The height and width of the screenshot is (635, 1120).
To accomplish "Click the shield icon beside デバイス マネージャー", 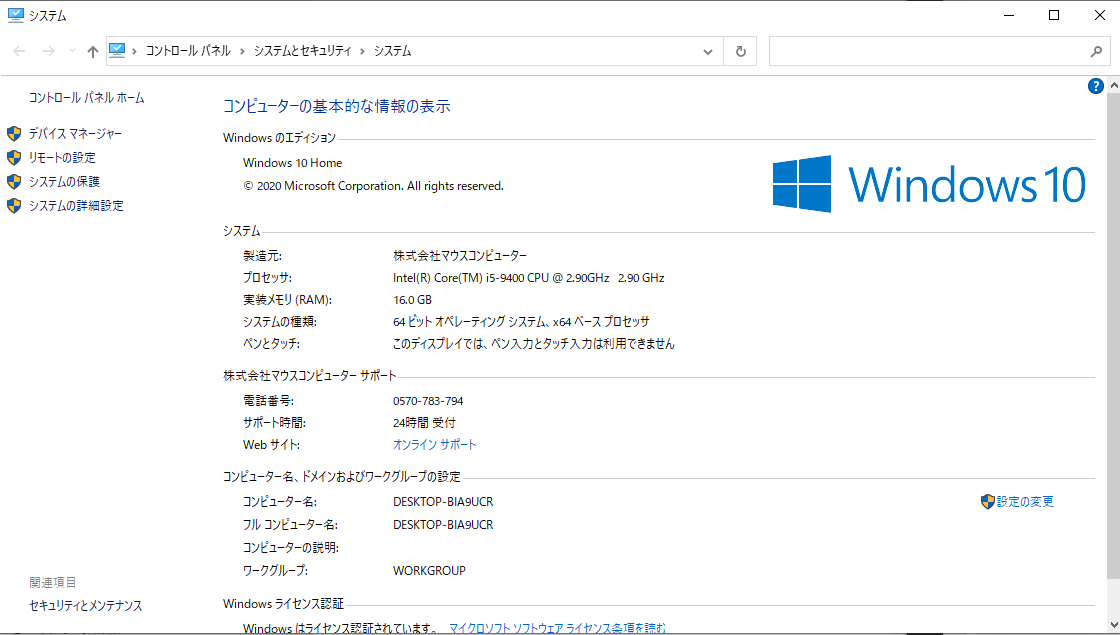I will click(x=14, y=134).
